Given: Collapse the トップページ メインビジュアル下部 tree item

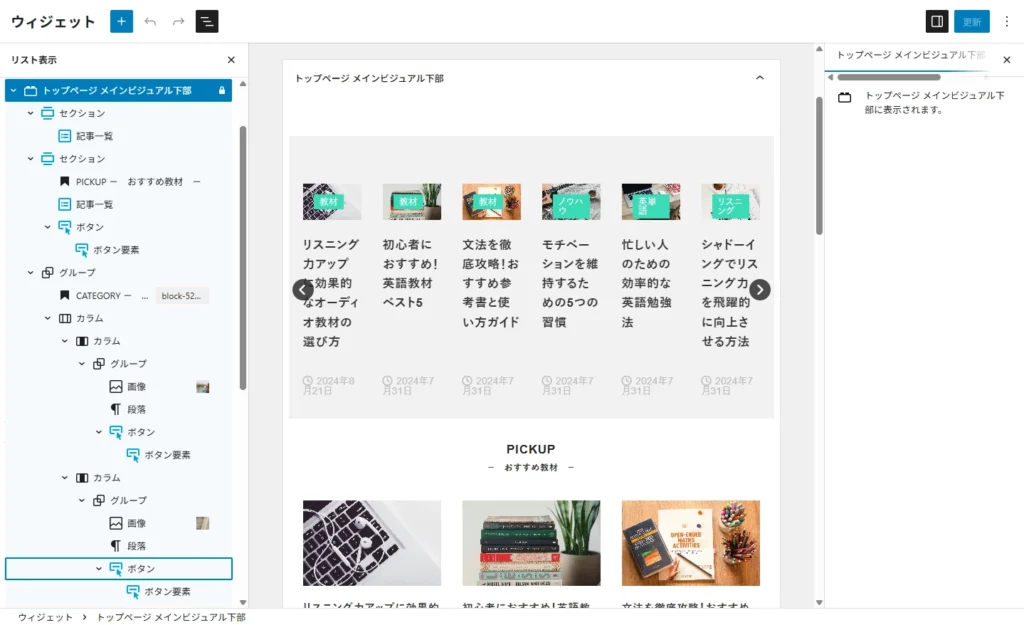Looking at the screenshot, I should coord(13,91).
